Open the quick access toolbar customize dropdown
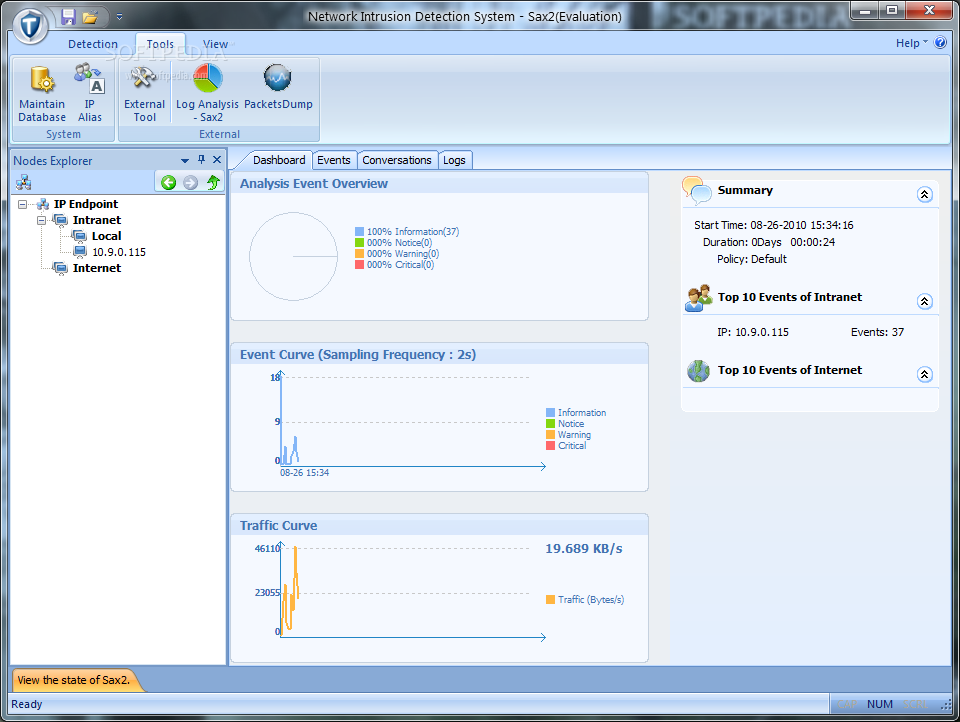Image resolution: width=960 pixels, height=722 pixels. [119, 17]
